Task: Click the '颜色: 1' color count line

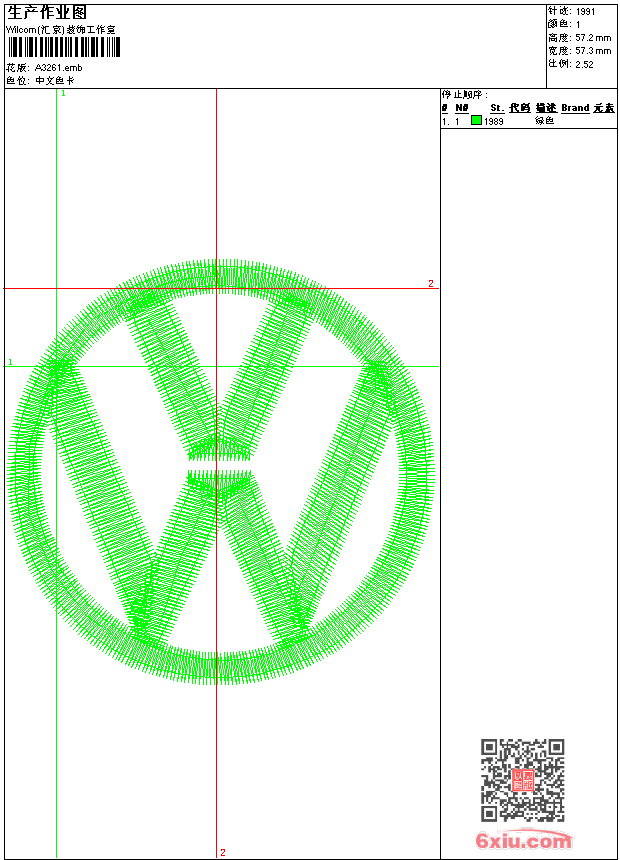Action: coord(564,24)
